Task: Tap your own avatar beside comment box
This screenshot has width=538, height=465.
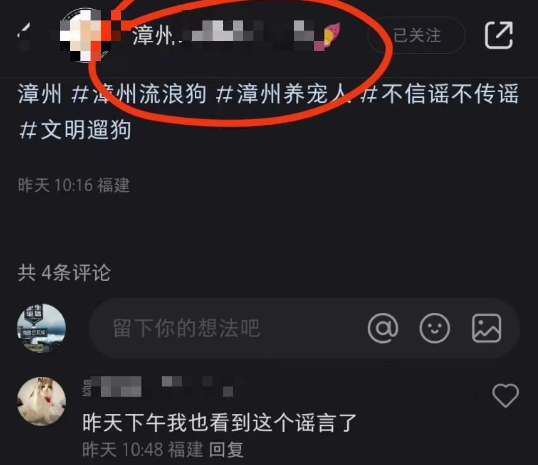Action: coord(42,328)
